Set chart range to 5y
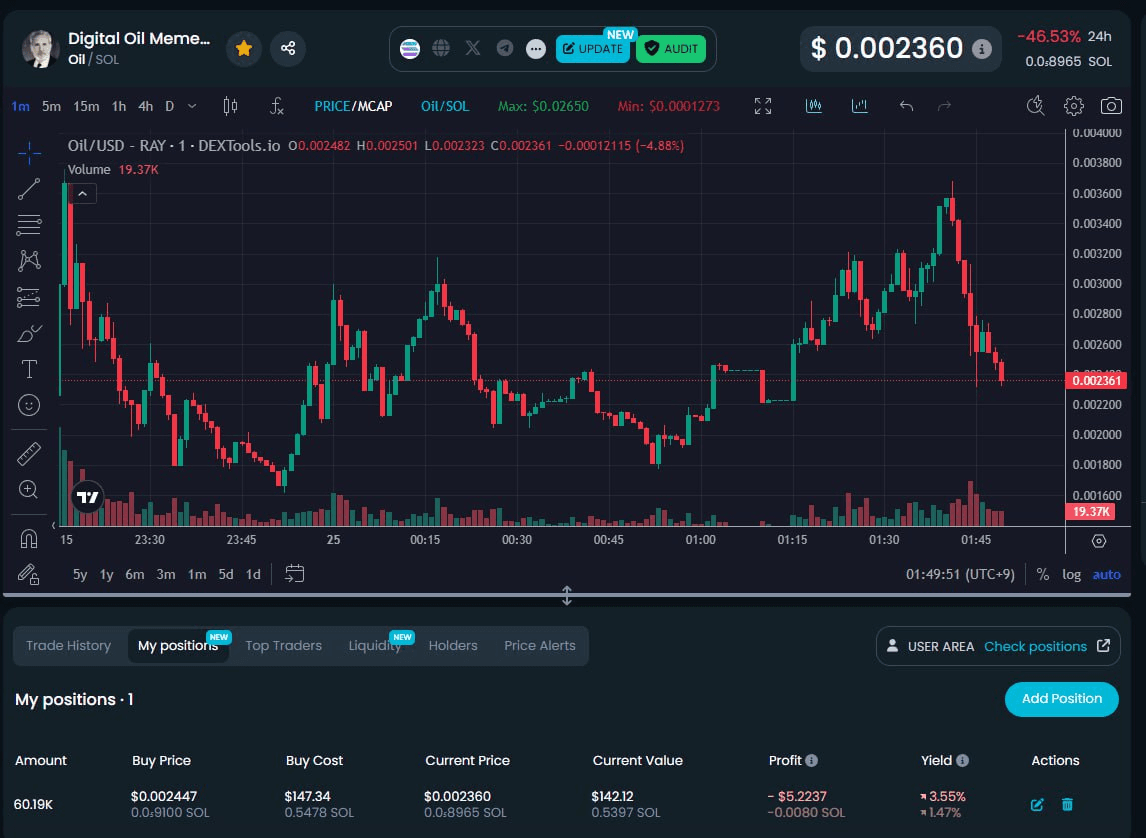 [x=80, y=574]
